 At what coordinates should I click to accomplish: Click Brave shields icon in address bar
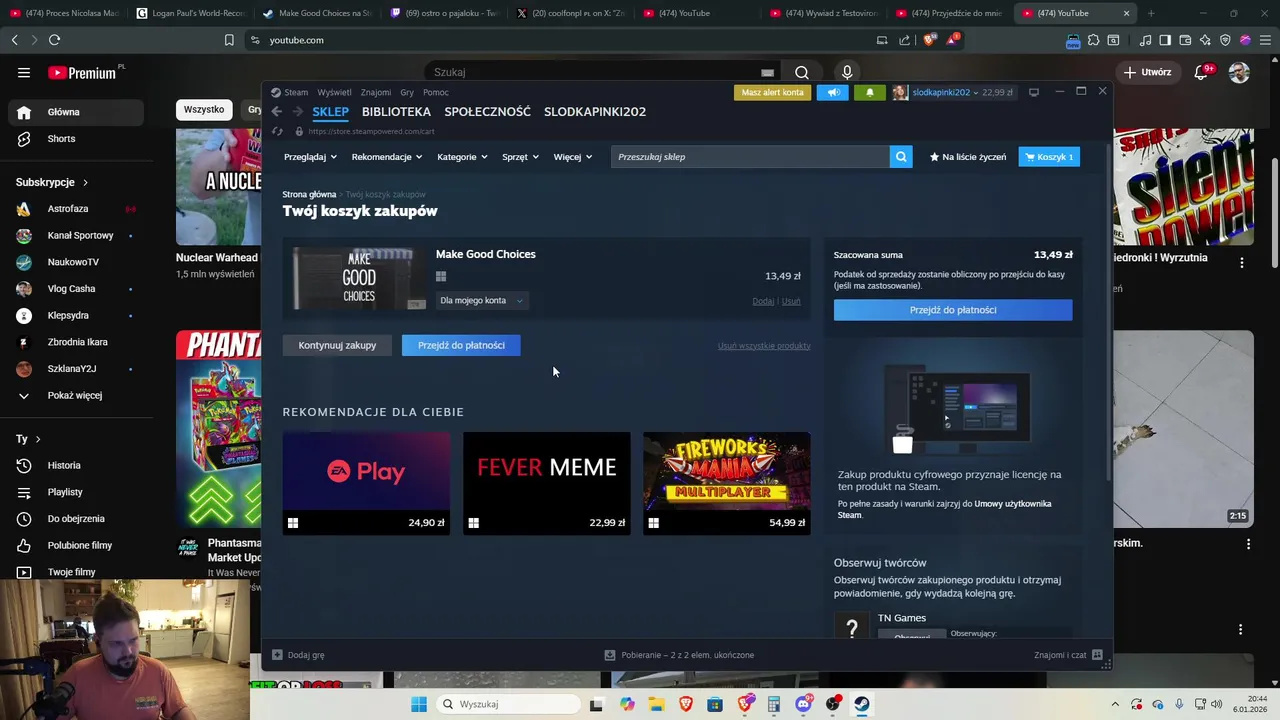click(x=929, y=40)
